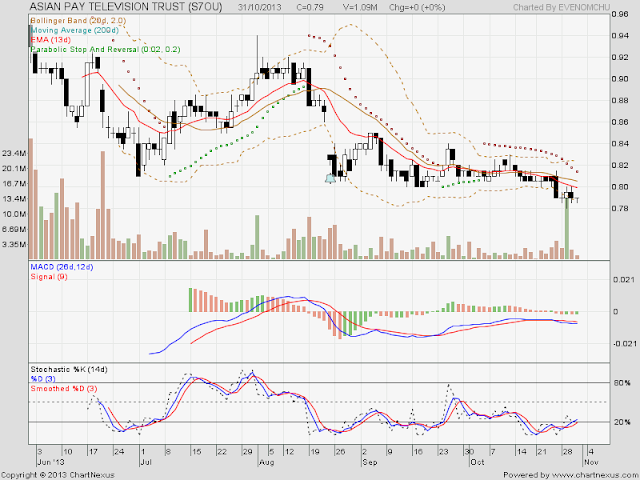Select the Smoothed %D (3) label
Image resolution: width=640 pixels, height=480 pixels.
tap(64, 389)
